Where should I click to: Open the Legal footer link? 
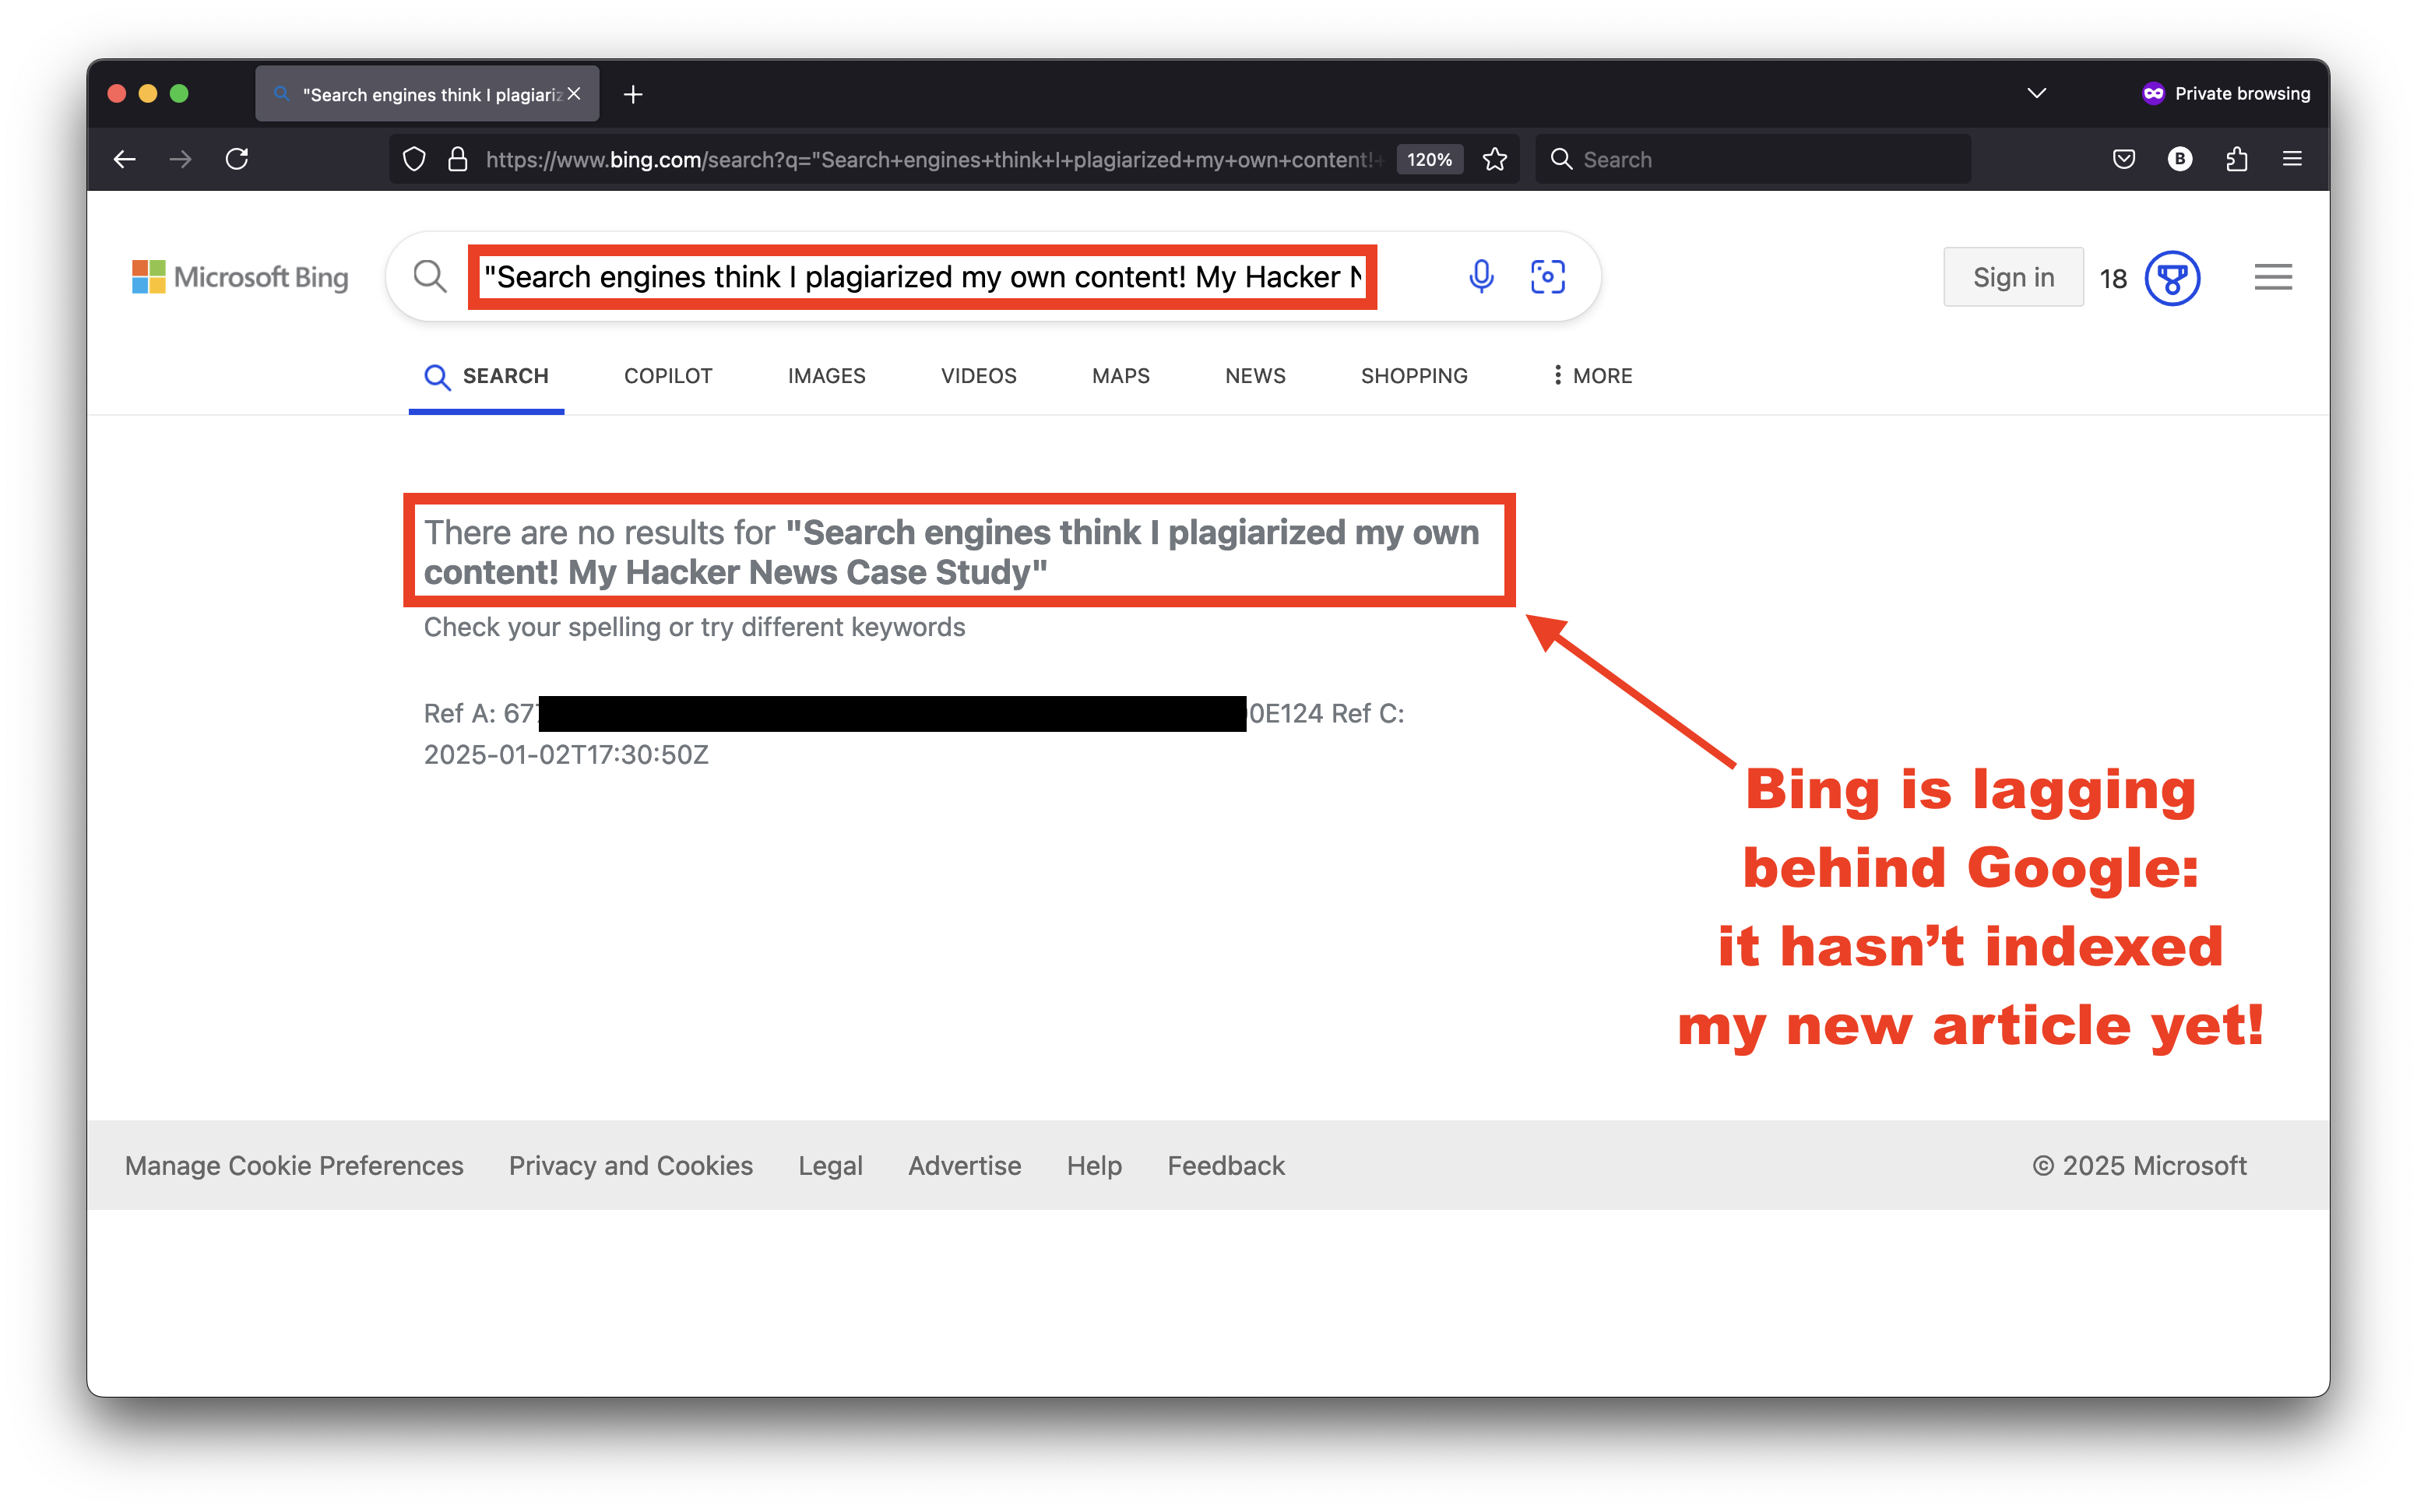[830, 1165]
